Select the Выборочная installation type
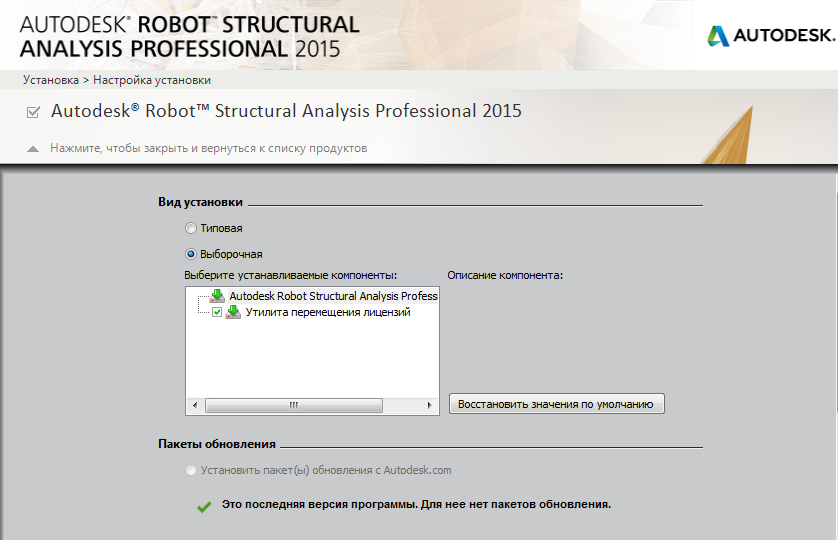 [191, 254]
